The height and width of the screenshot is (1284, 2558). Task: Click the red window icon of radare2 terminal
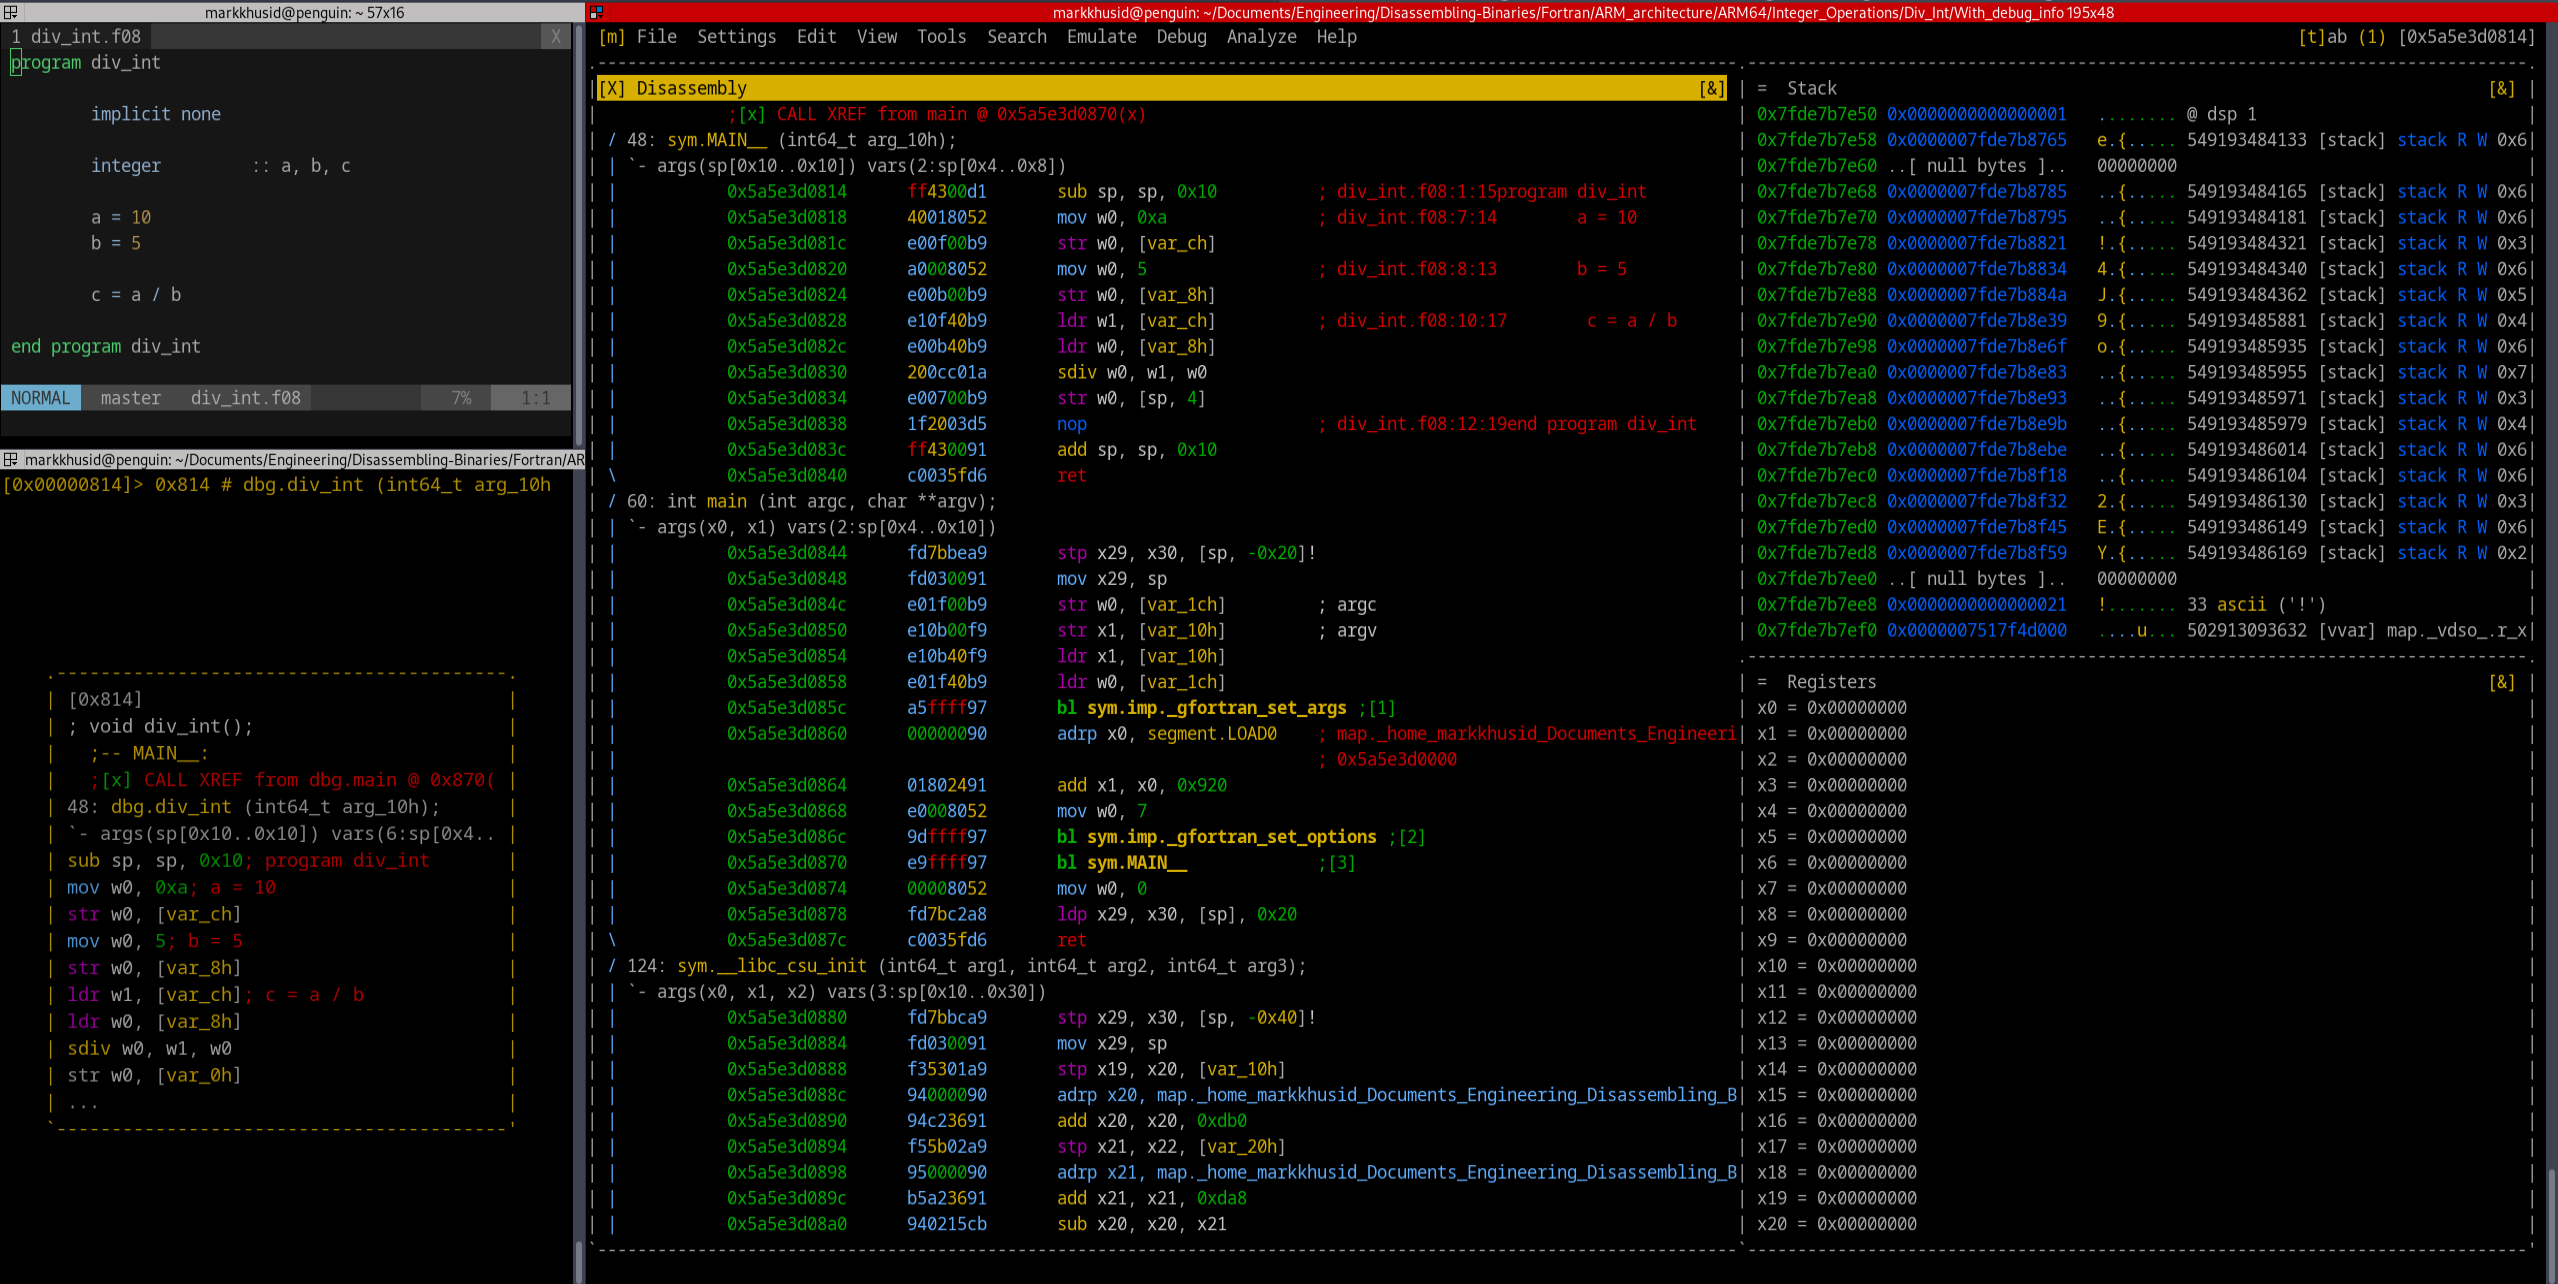(x=596, y=12)
